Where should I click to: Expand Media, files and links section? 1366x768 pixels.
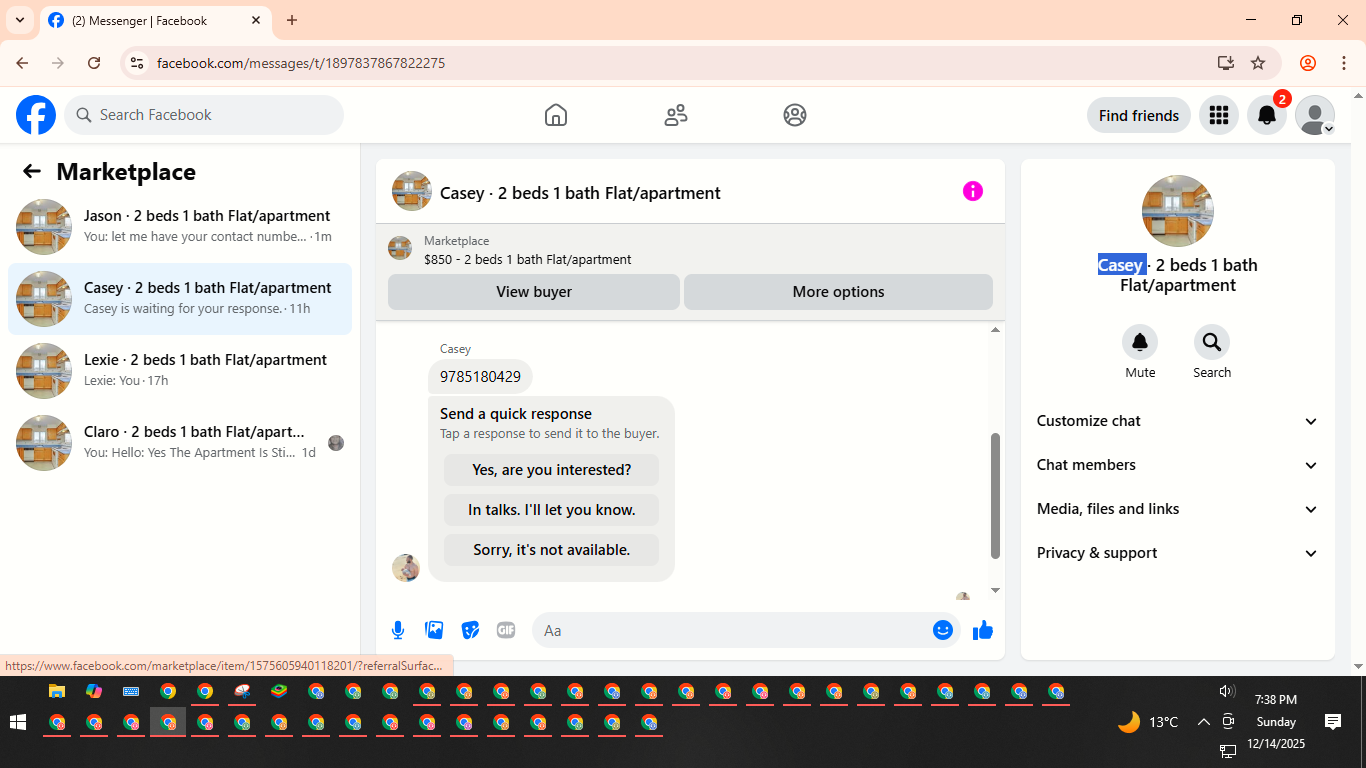click(1178, 509)
